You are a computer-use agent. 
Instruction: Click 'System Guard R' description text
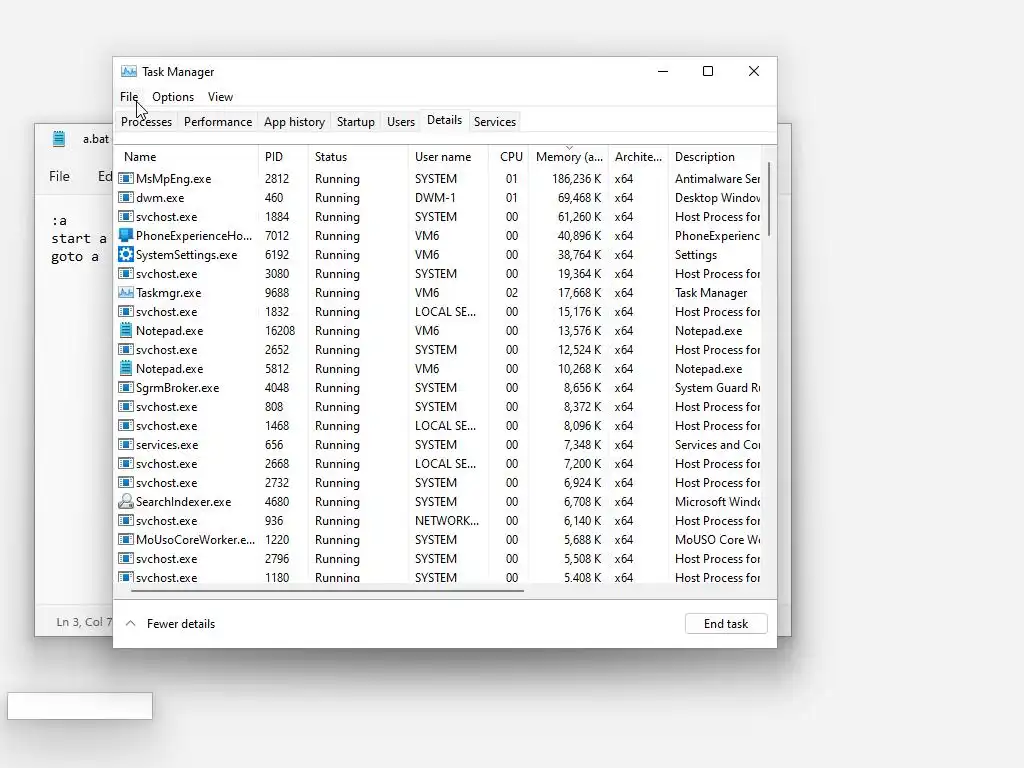click(x=717, y=387)
